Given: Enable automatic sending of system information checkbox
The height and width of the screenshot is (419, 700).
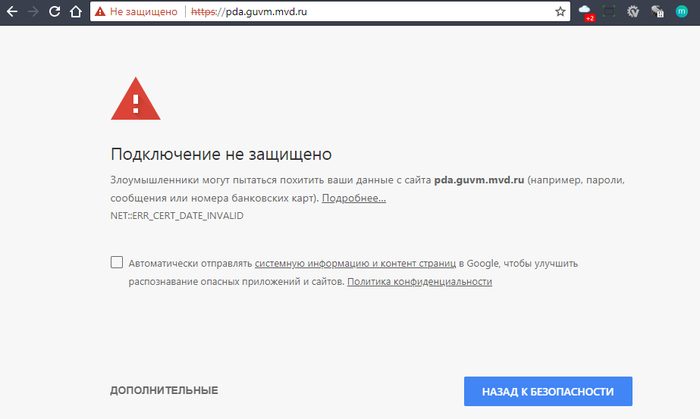Looking at the screenshot, I should [117, 263].
